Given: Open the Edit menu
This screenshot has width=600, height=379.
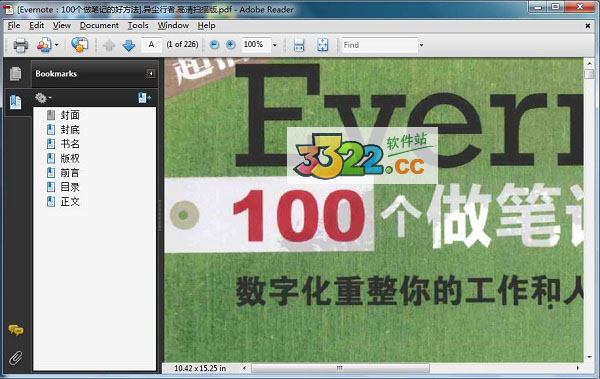Looking at the screenshot, I should [36, 25].
